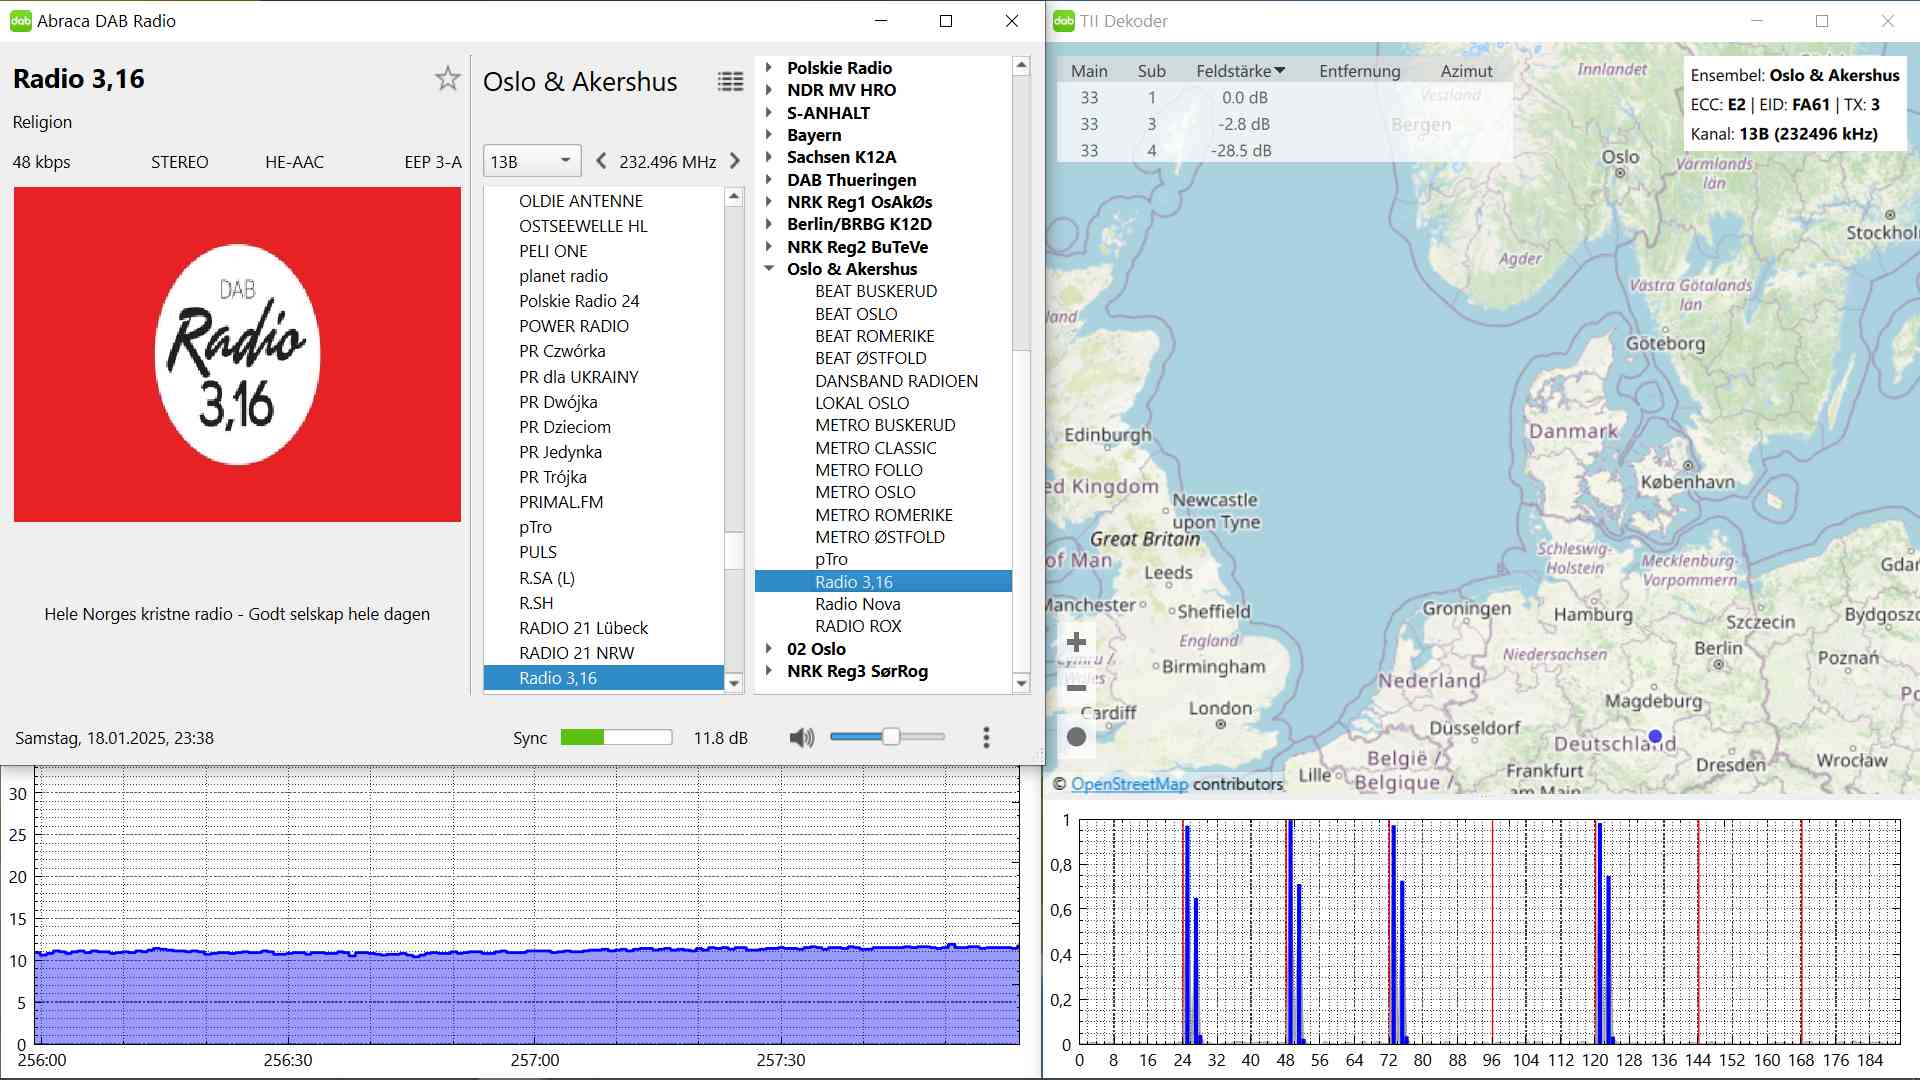Click the next frequency arrow
The height and width of the screenshot is (1080, 1920).
tap(735, 161)
